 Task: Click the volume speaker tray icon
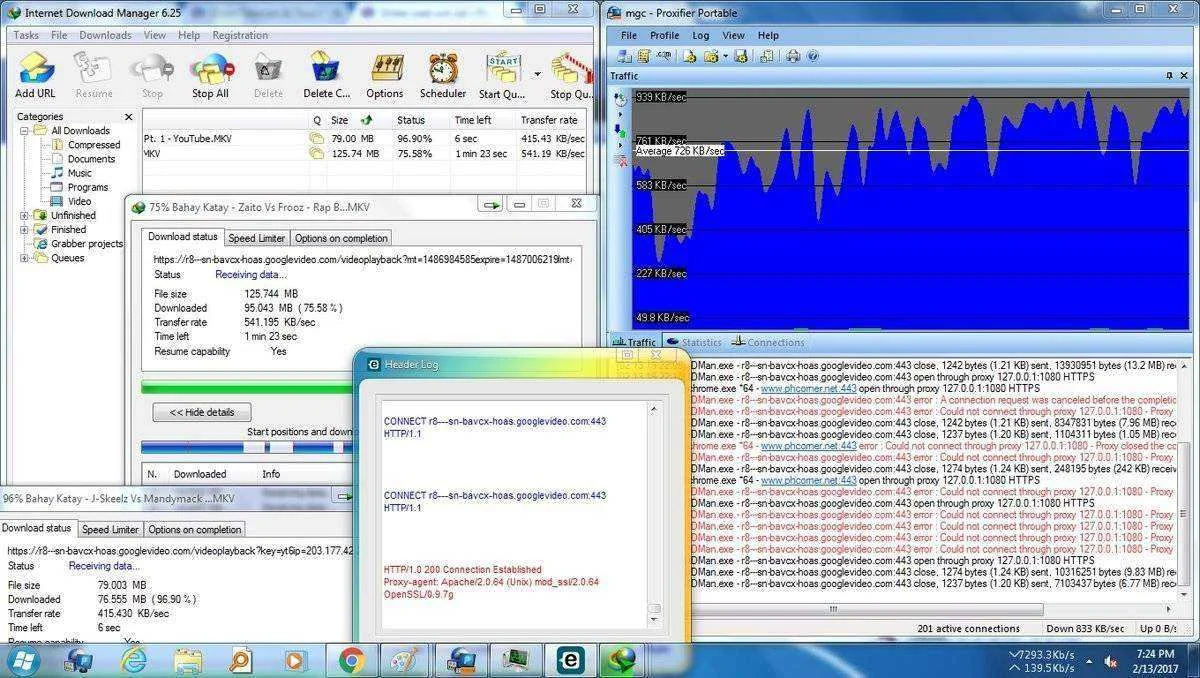point(1109,661)
